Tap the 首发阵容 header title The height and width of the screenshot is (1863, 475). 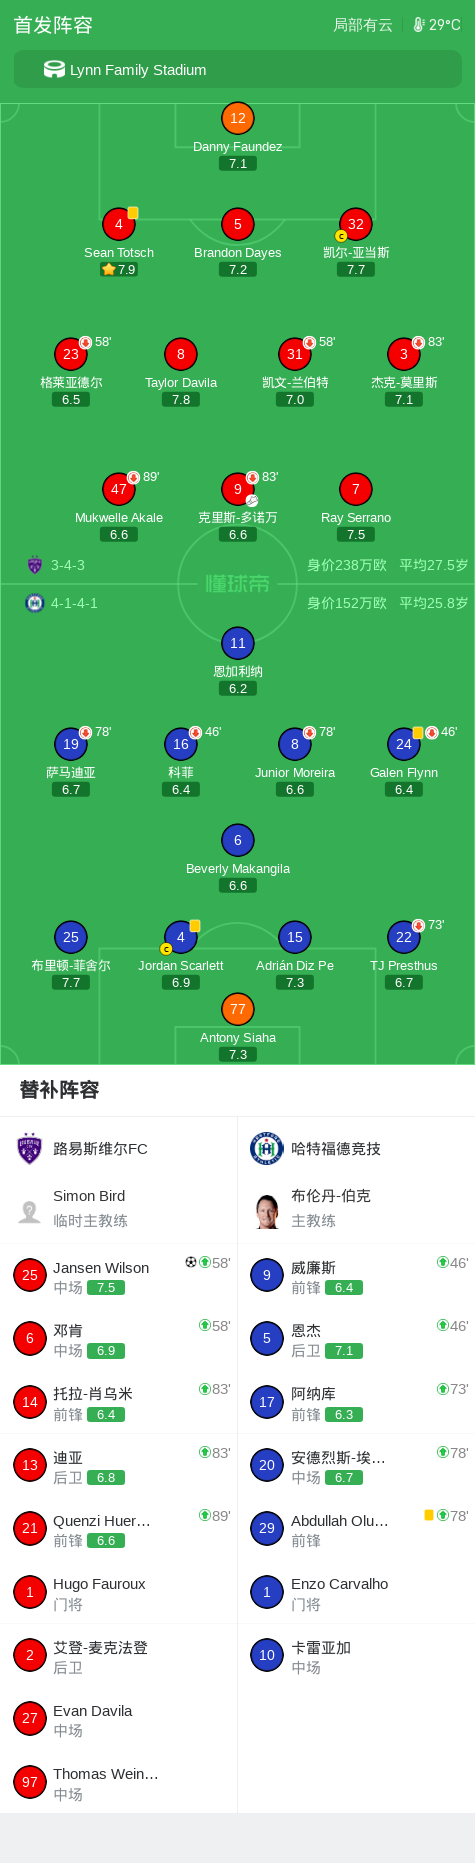point(53,25)
